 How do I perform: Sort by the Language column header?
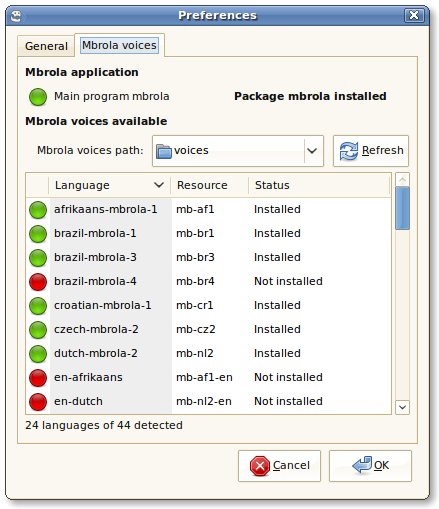tap(109, 185)
